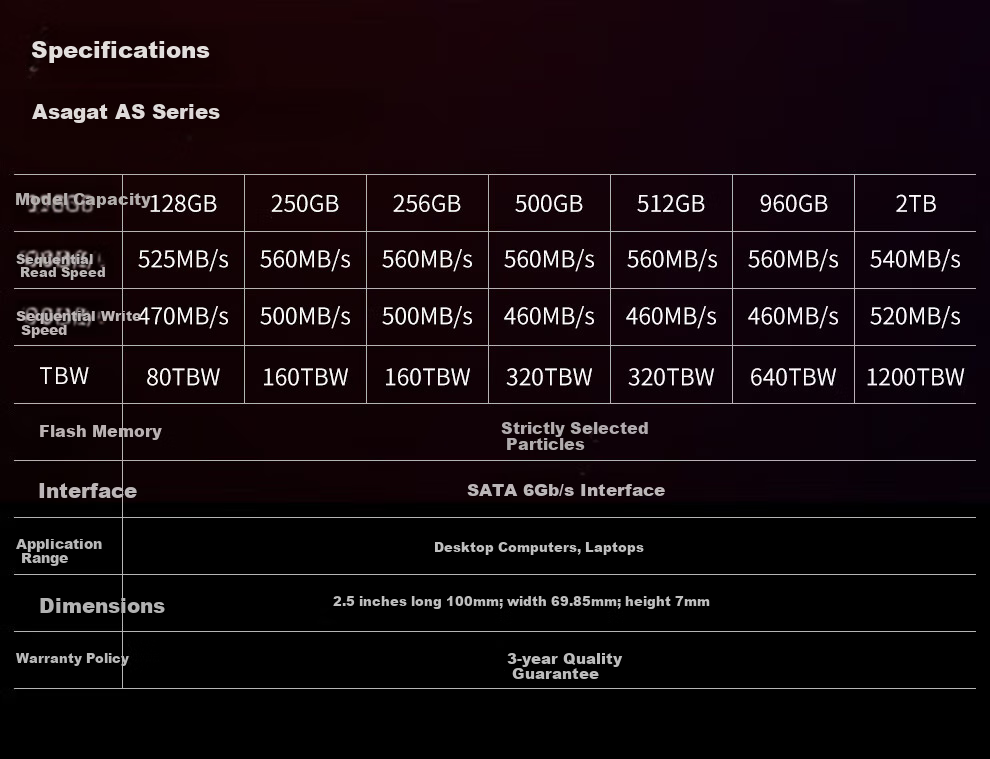990x759 pixels.
Task: Click the TBW row label
Action: click(x=64, y=376)
